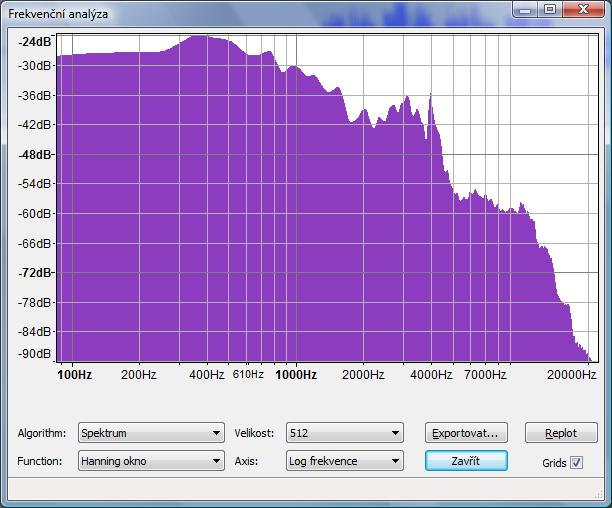Expand the Function dropdown with Hanning okno

(151, 461)
